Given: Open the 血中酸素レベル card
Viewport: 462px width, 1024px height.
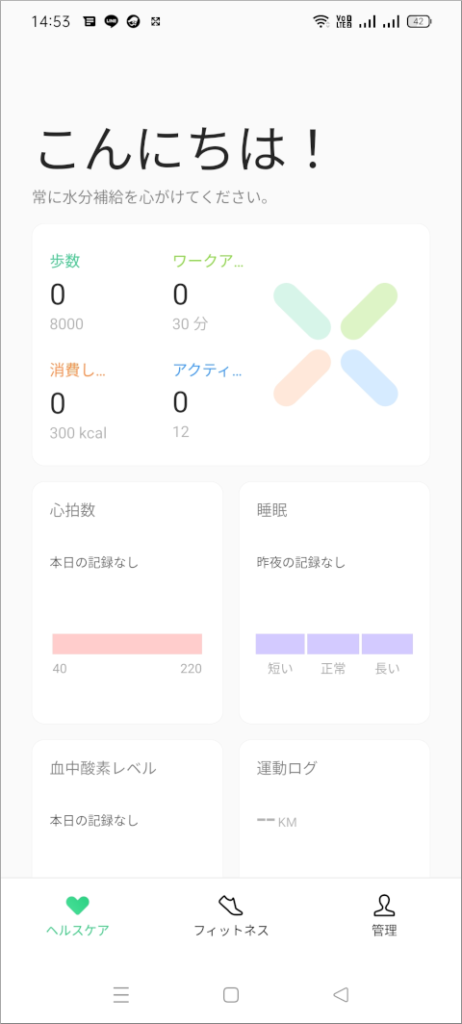Looking at the screenshot, I should tap(127, 808).
